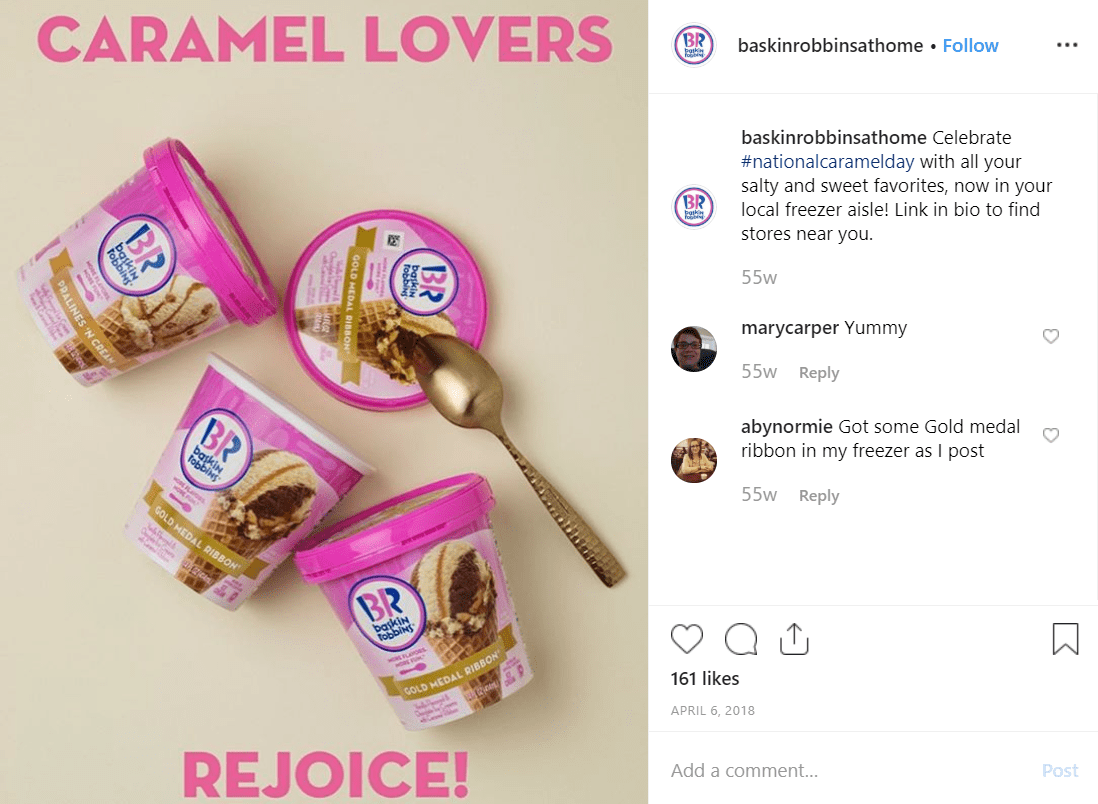Open the #nationalcaramelday hashtag

[827, 162]
